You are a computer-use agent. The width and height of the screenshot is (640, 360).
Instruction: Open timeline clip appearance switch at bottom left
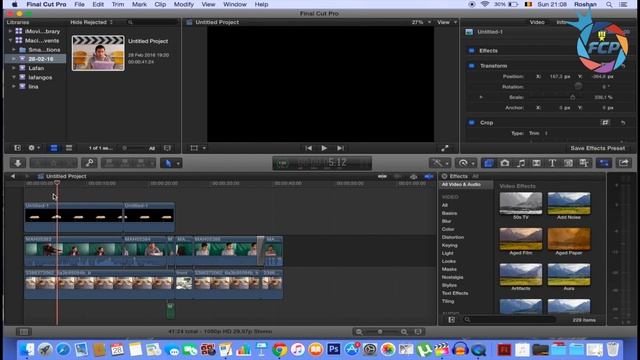tap(24, 332)
